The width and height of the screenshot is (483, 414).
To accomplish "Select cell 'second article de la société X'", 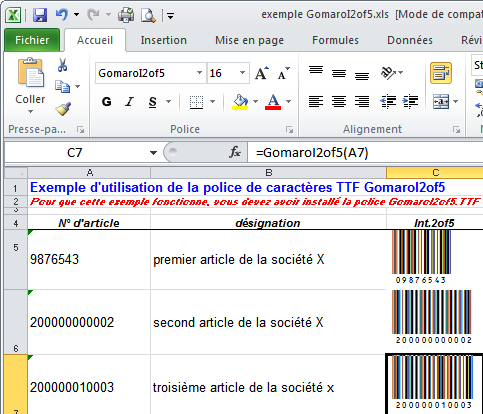I will click(269, 322).
